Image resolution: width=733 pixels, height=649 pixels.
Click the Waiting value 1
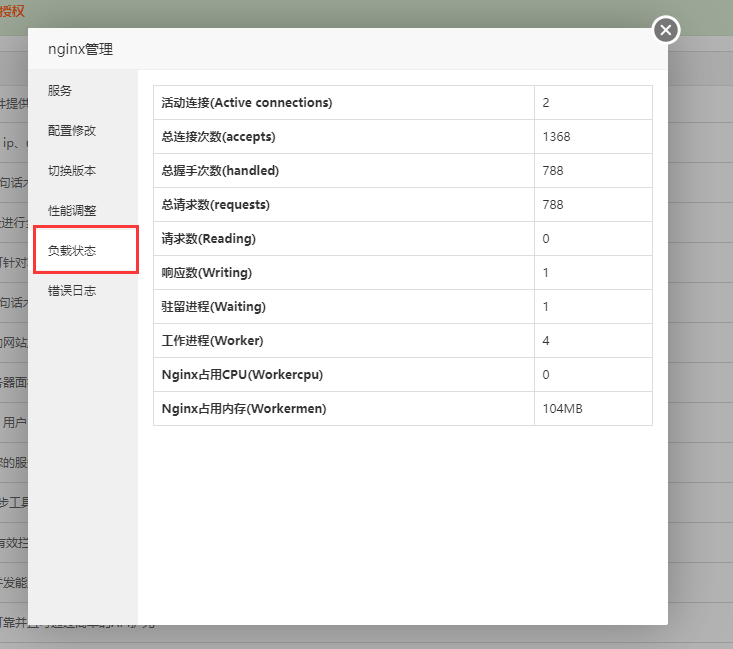click(x=545, y=307)
